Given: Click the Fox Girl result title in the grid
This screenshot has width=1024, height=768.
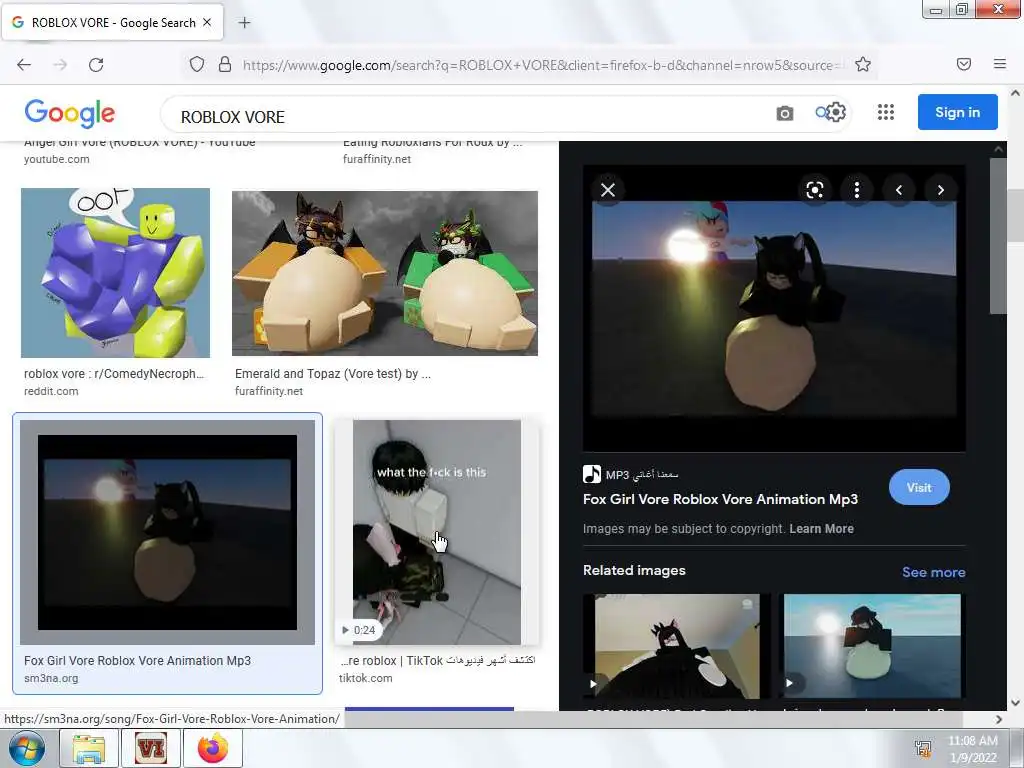Looking at the screenshot, I should click(137, 660).
